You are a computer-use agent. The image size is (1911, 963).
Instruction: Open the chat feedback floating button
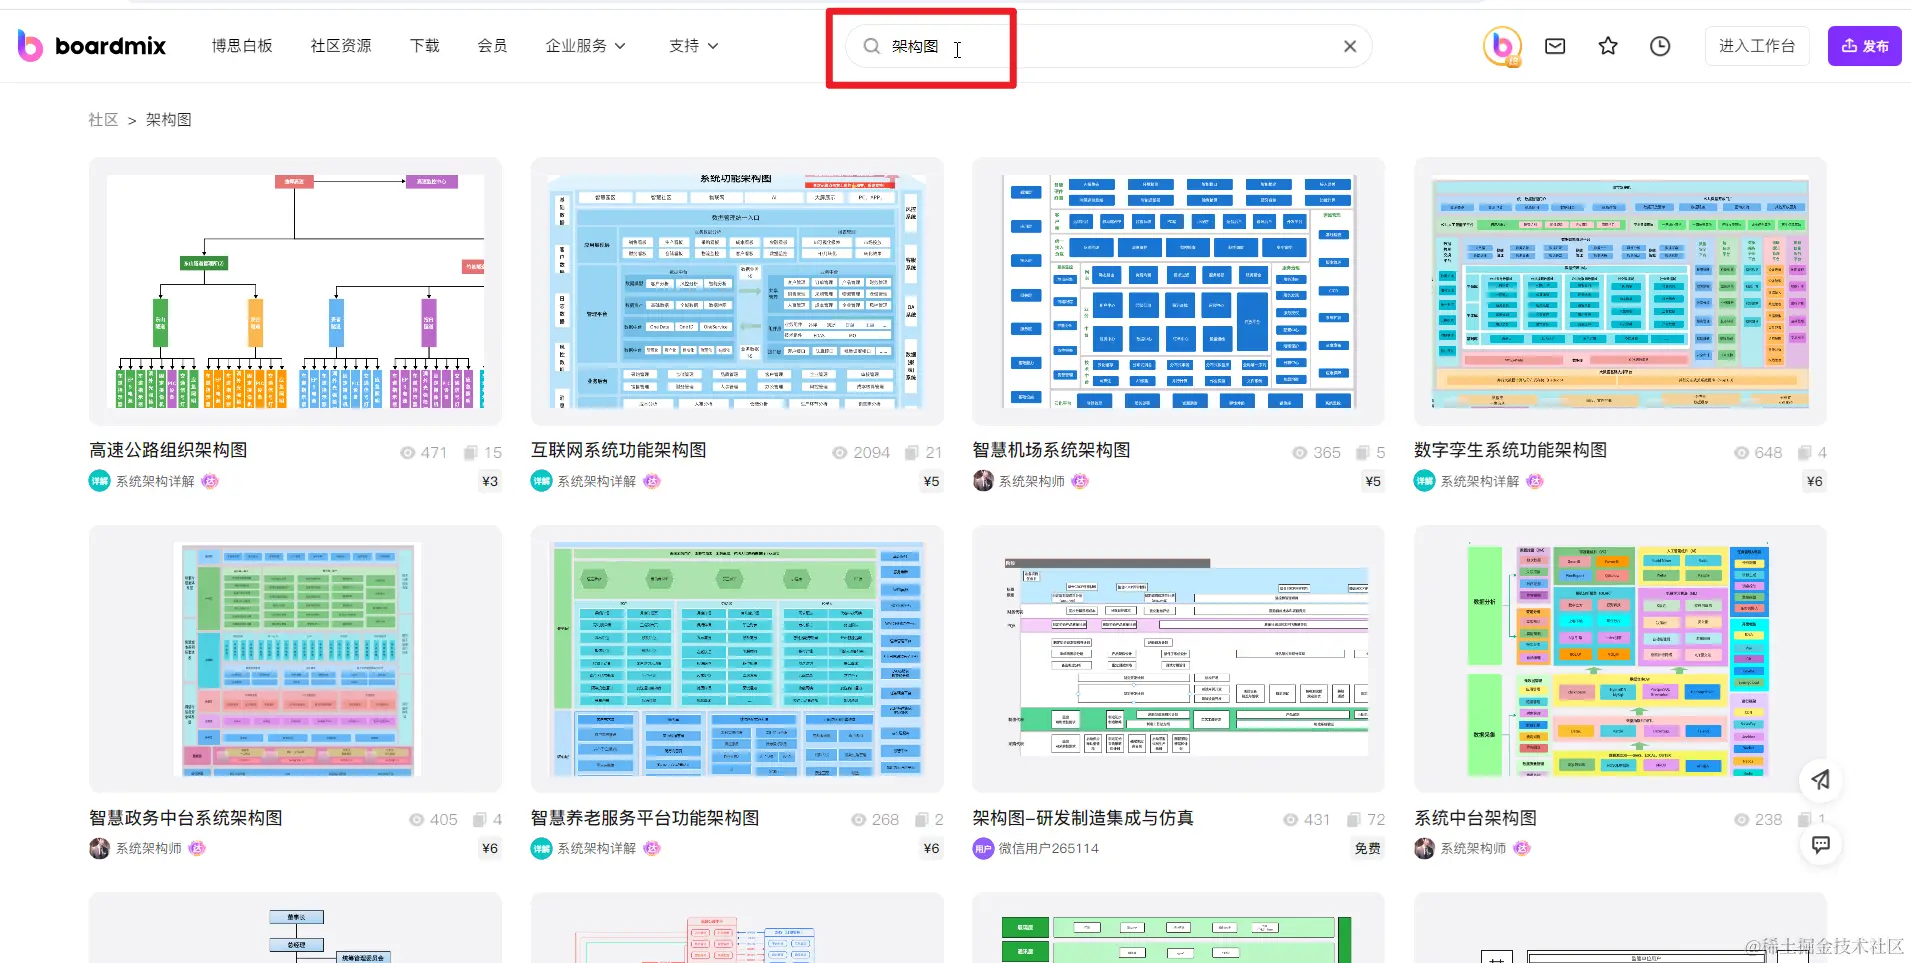tap(1821, 844)
